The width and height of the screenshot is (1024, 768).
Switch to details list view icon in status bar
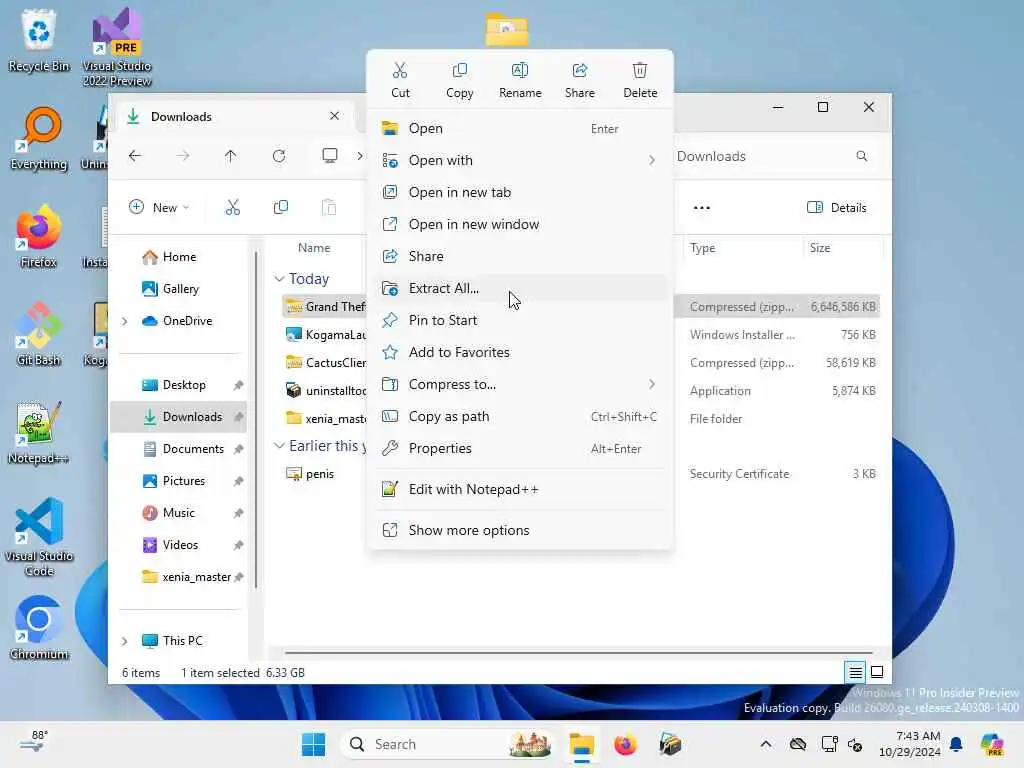856,672
